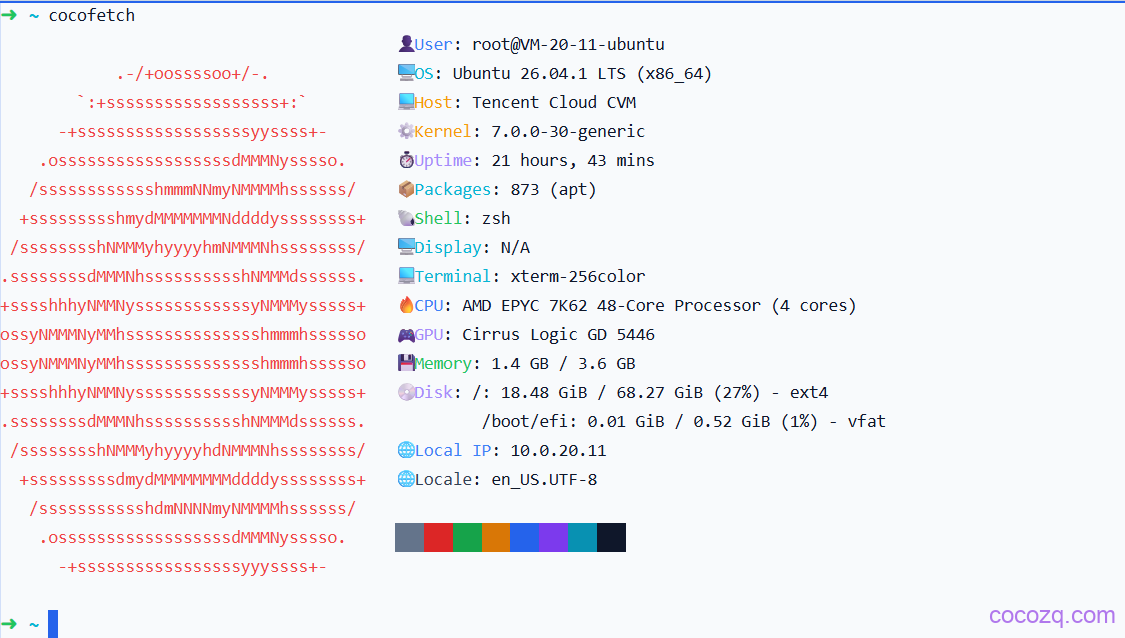Screen dimensions: 1125x638
Task: Click the globe icon beside Local IP
Action: pyautogui.click(x=406, y=450)
